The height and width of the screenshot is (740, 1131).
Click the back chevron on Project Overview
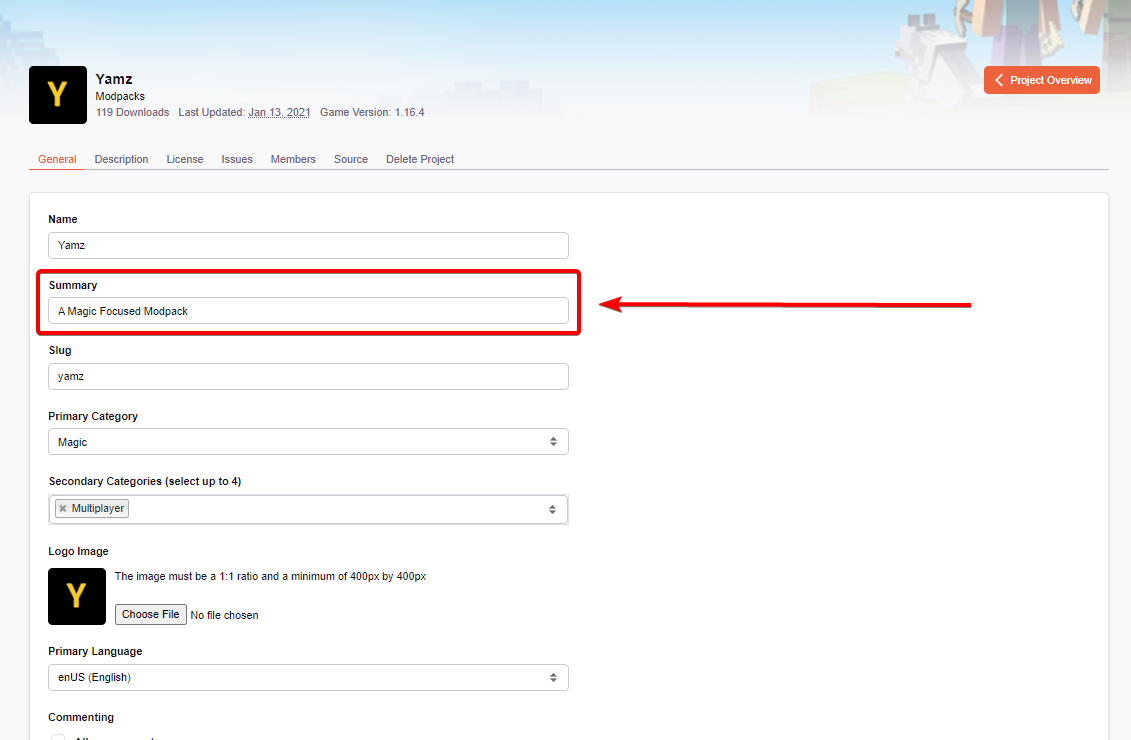999,80
